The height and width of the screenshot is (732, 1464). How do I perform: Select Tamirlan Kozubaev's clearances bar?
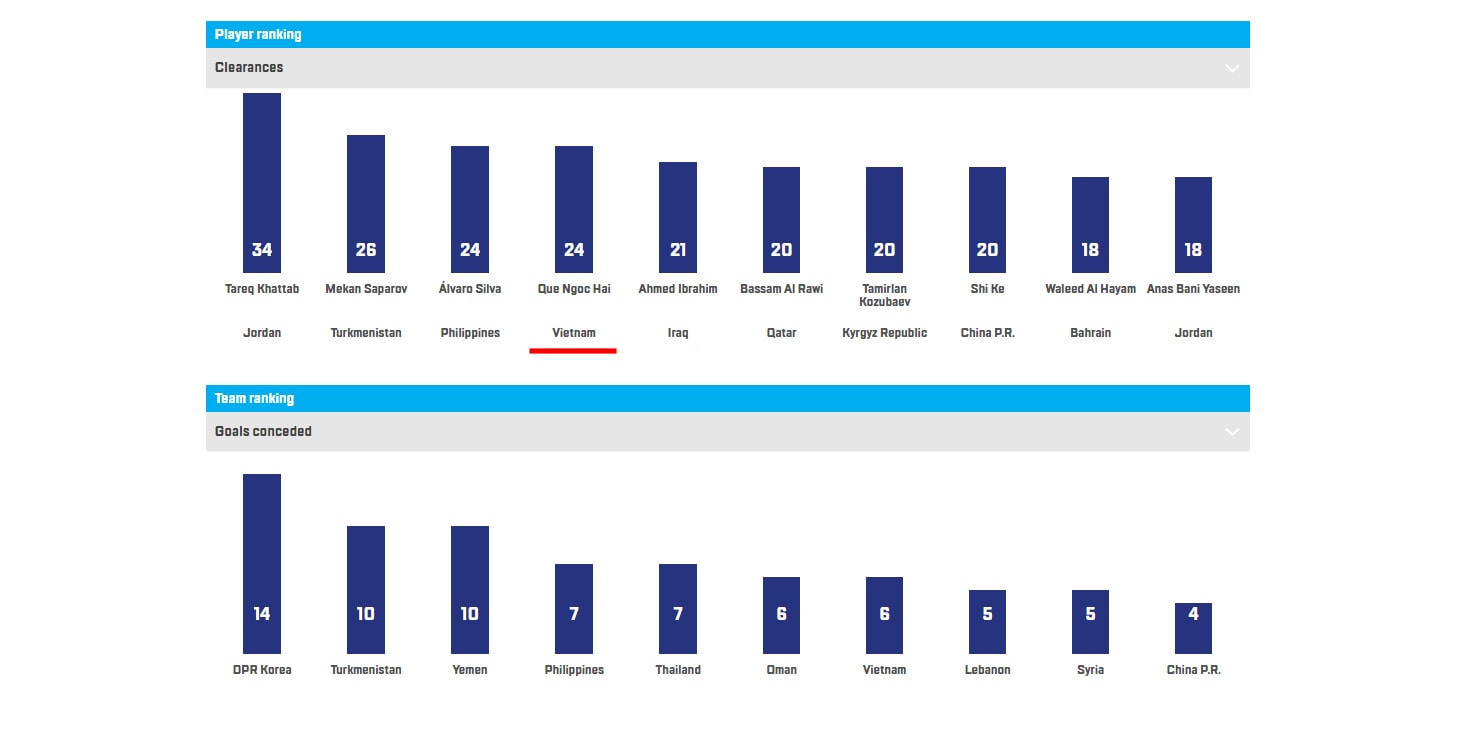pyautogui.click(x=884, y=220)
